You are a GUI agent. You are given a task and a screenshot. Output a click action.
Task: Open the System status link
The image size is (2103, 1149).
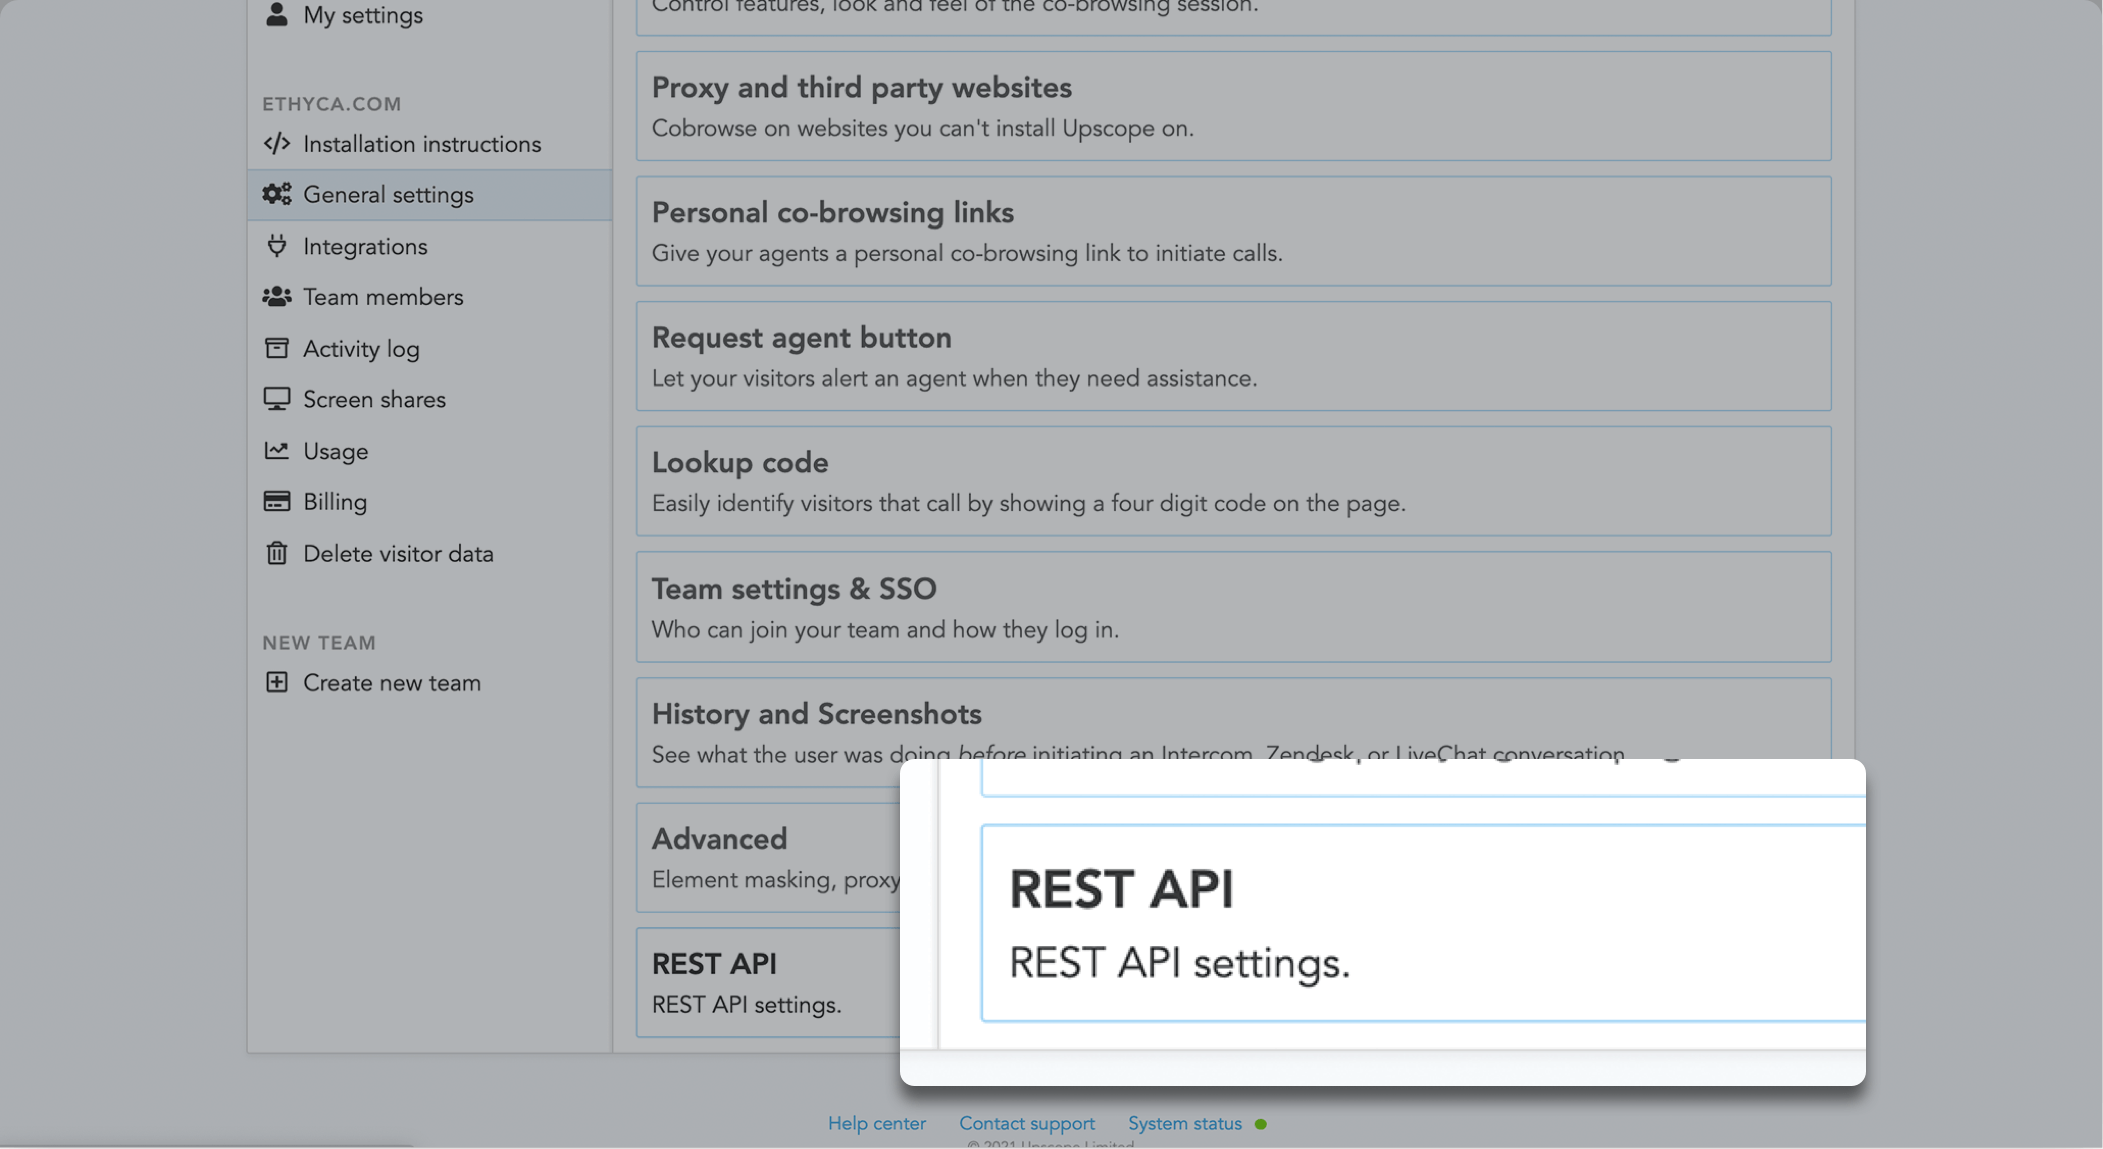click(1184, 1123)
